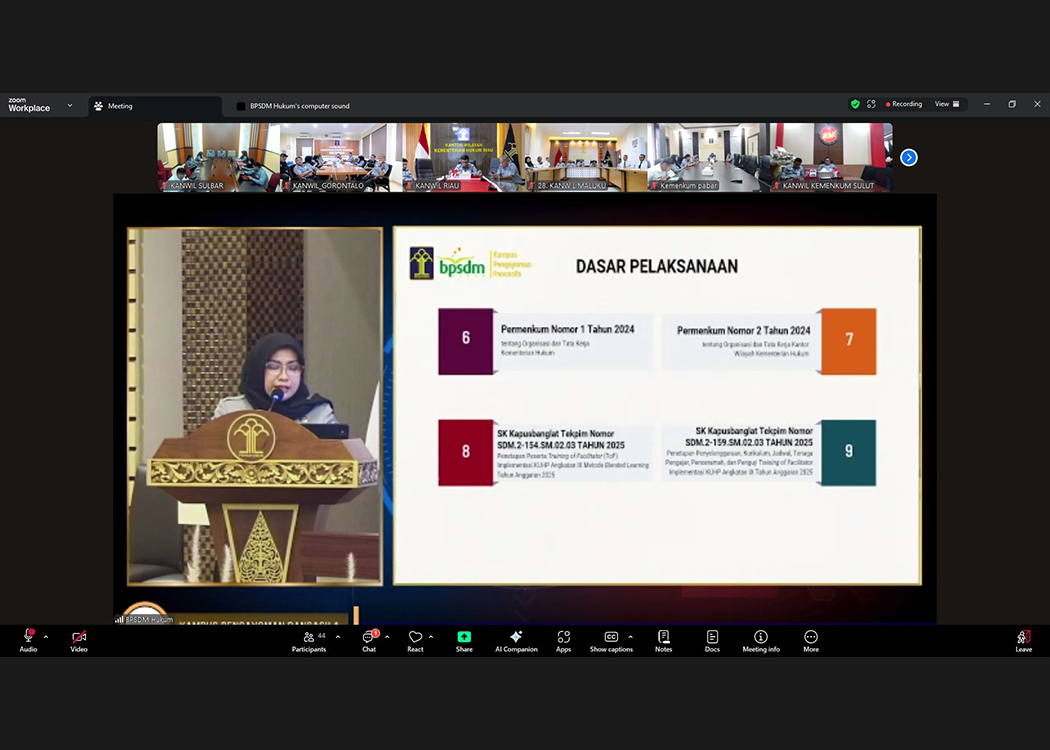Expand audio options arrow next to Audio
Image resolution: width=1050 pixels, height=750 pixels.
pyautogui.click(x=46, y=637)
